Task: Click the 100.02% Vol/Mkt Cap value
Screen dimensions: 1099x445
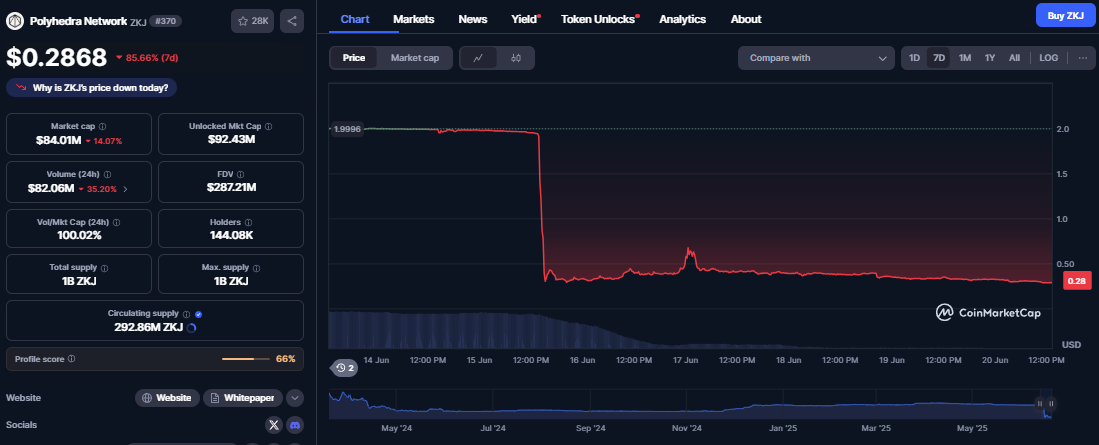Action: tap(79, 235)
